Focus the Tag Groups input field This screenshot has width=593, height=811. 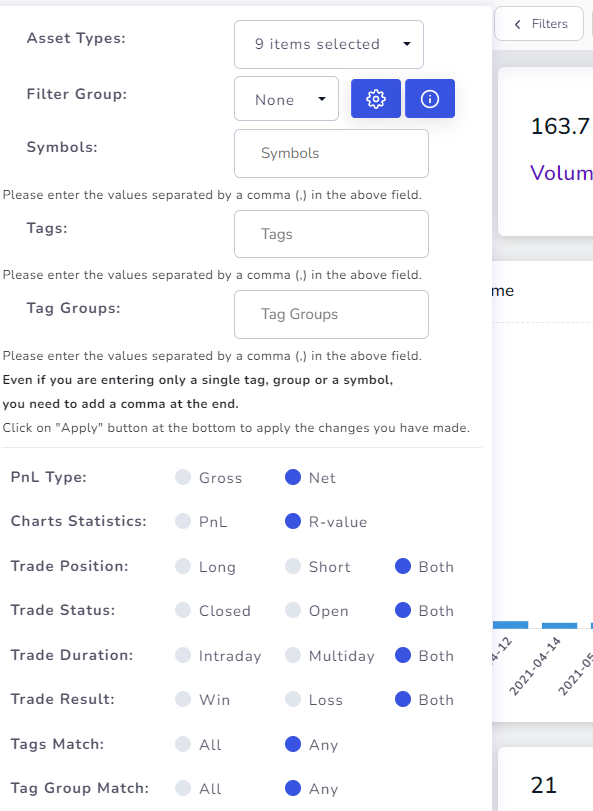click(331, 314)
